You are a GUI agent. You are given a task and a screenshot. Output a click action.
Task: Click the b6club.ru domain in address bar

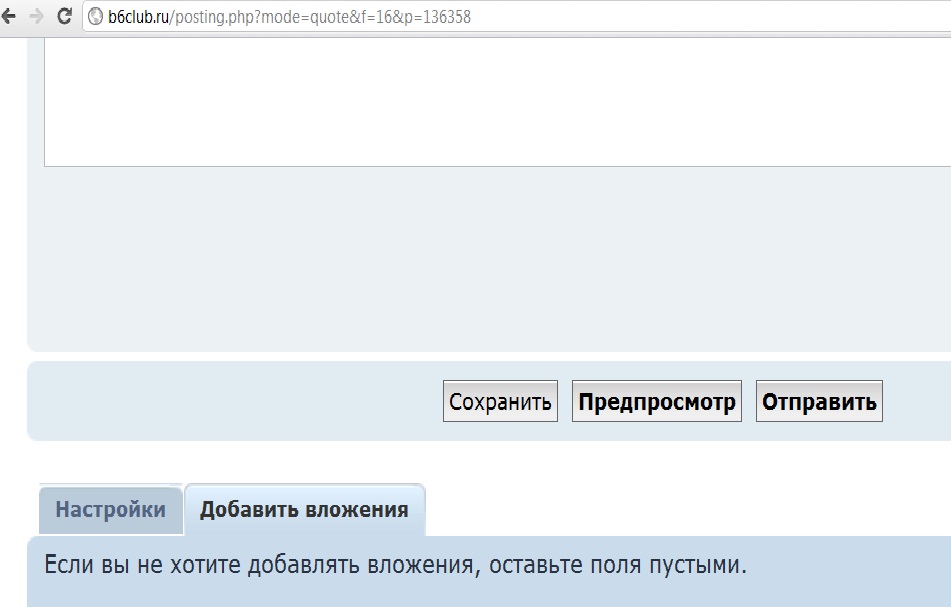coord(139,17)
